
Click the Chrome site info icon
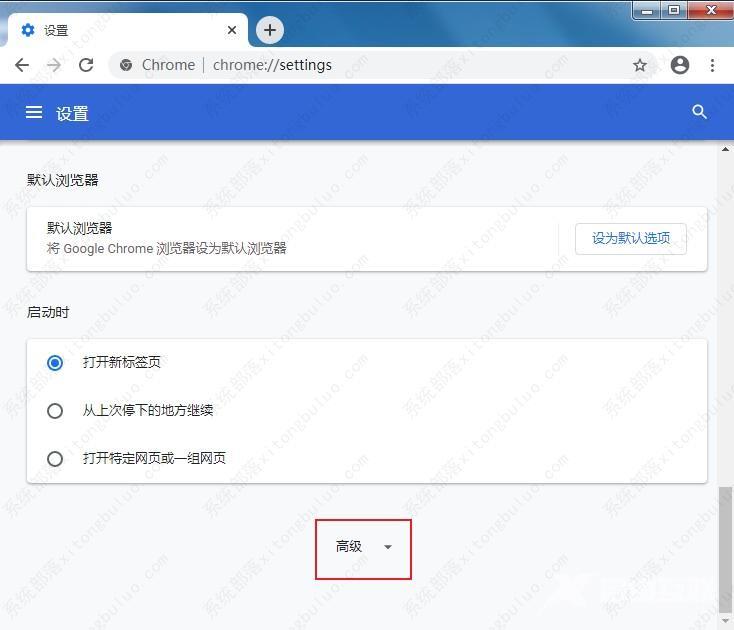[x=125, y=65]
